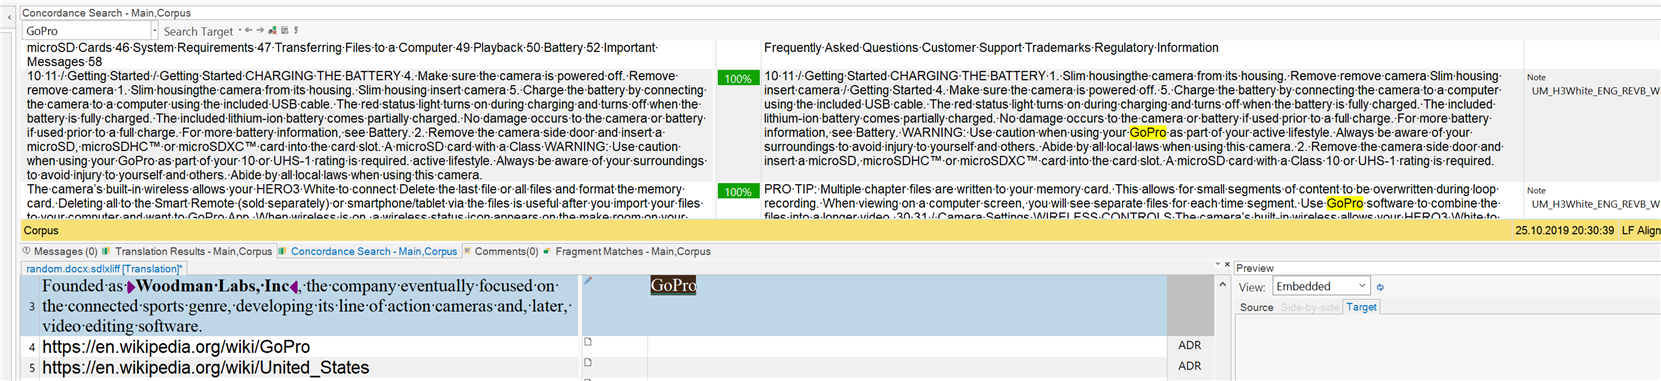
Task: Click the ADR cell for segment 5
Action: click(1190, 367)
